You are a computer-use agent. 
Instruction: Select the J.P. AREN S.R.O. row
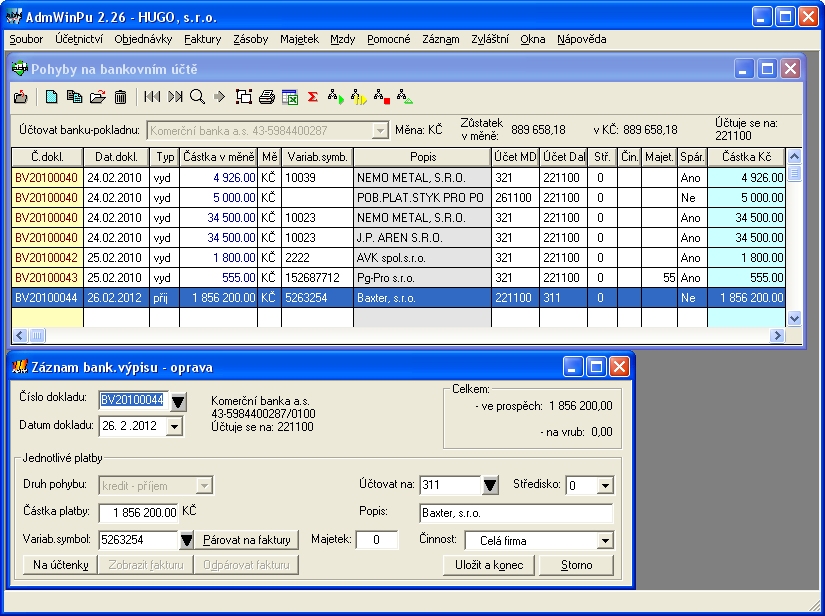[x=398, y=238]
